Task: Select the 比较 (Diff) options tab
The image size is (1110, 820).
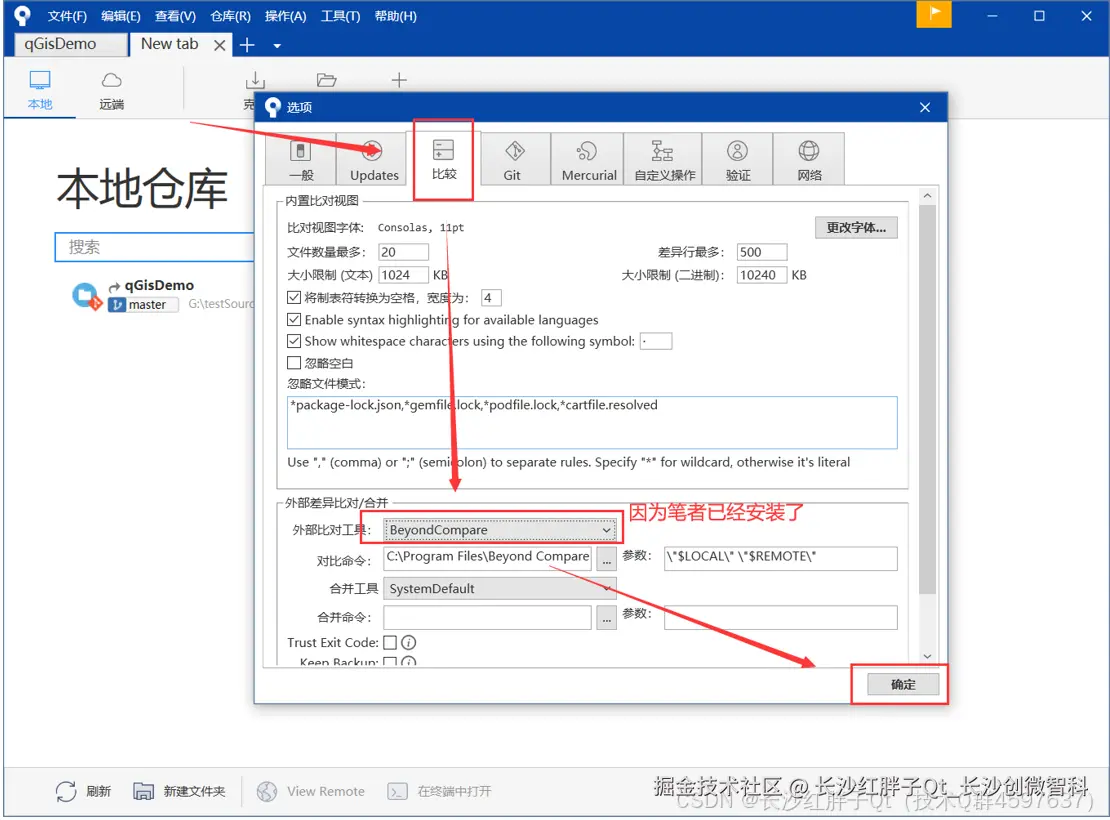Action: click(x=444, y=158)
